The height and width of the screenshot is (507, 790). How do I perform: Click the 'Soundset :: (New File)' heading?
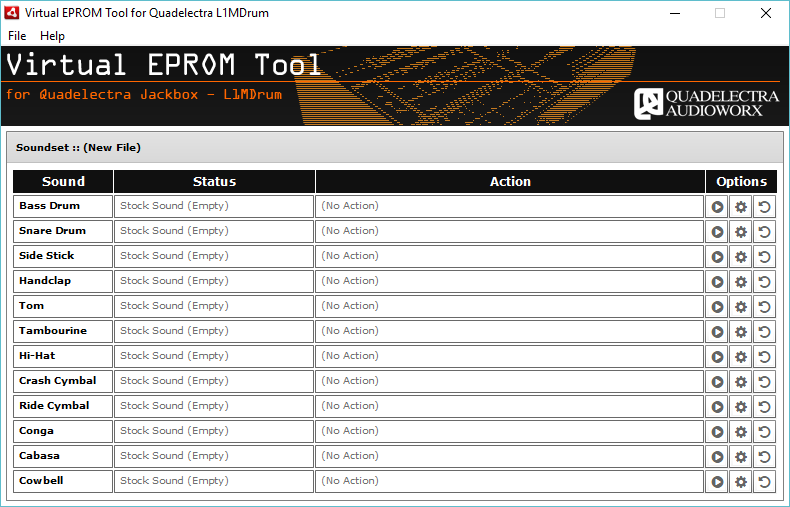pyautogui.click(x=78, y=148)
